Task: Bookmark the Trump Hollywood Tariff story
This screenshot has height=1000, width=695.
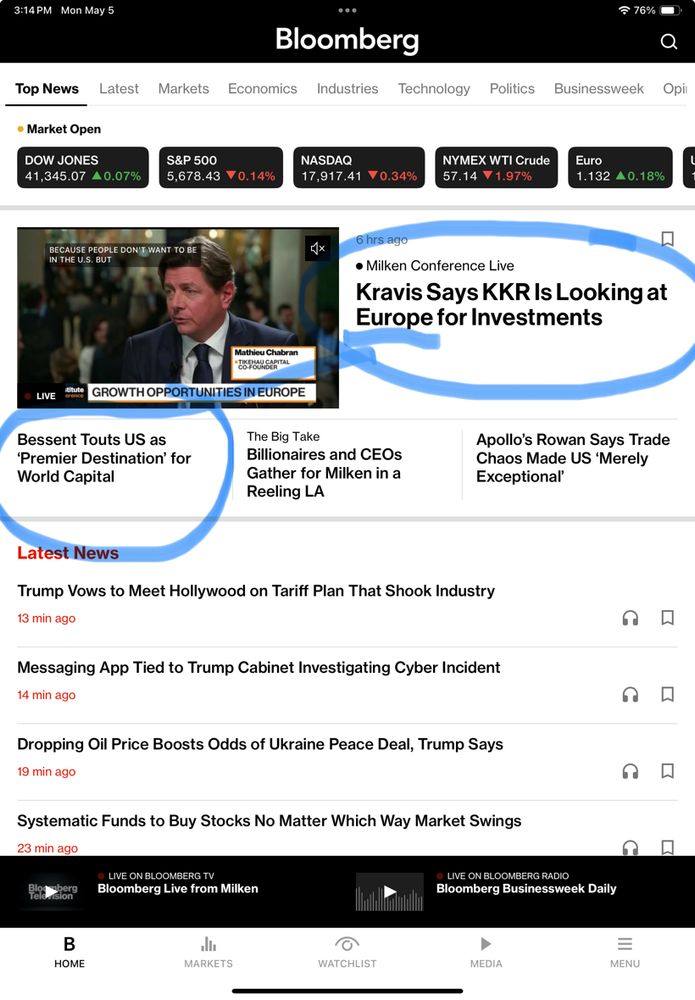Action: click(668, 617)
